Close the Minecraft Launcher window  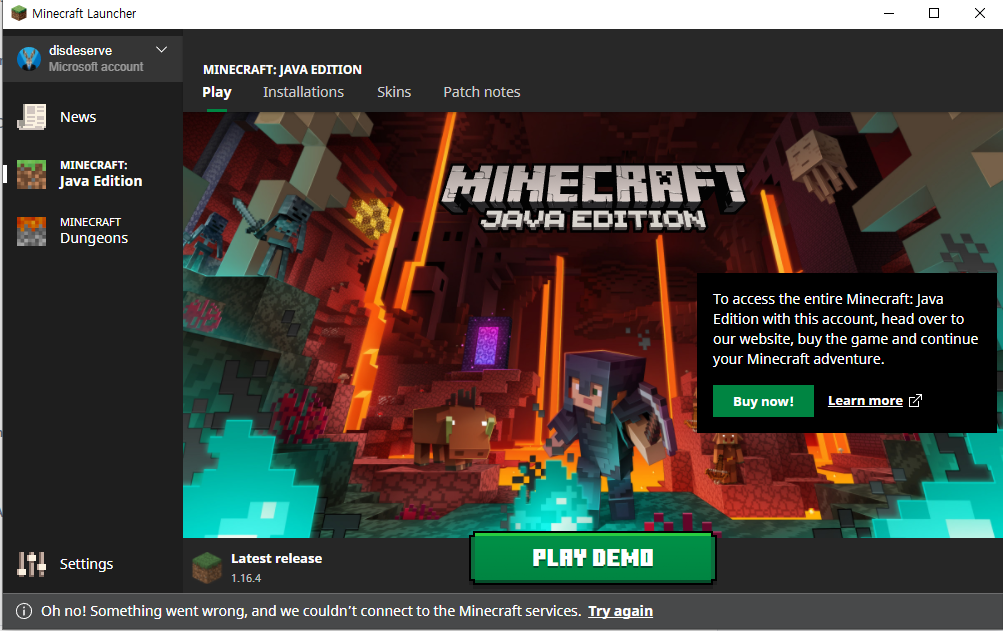pos(979,13)
